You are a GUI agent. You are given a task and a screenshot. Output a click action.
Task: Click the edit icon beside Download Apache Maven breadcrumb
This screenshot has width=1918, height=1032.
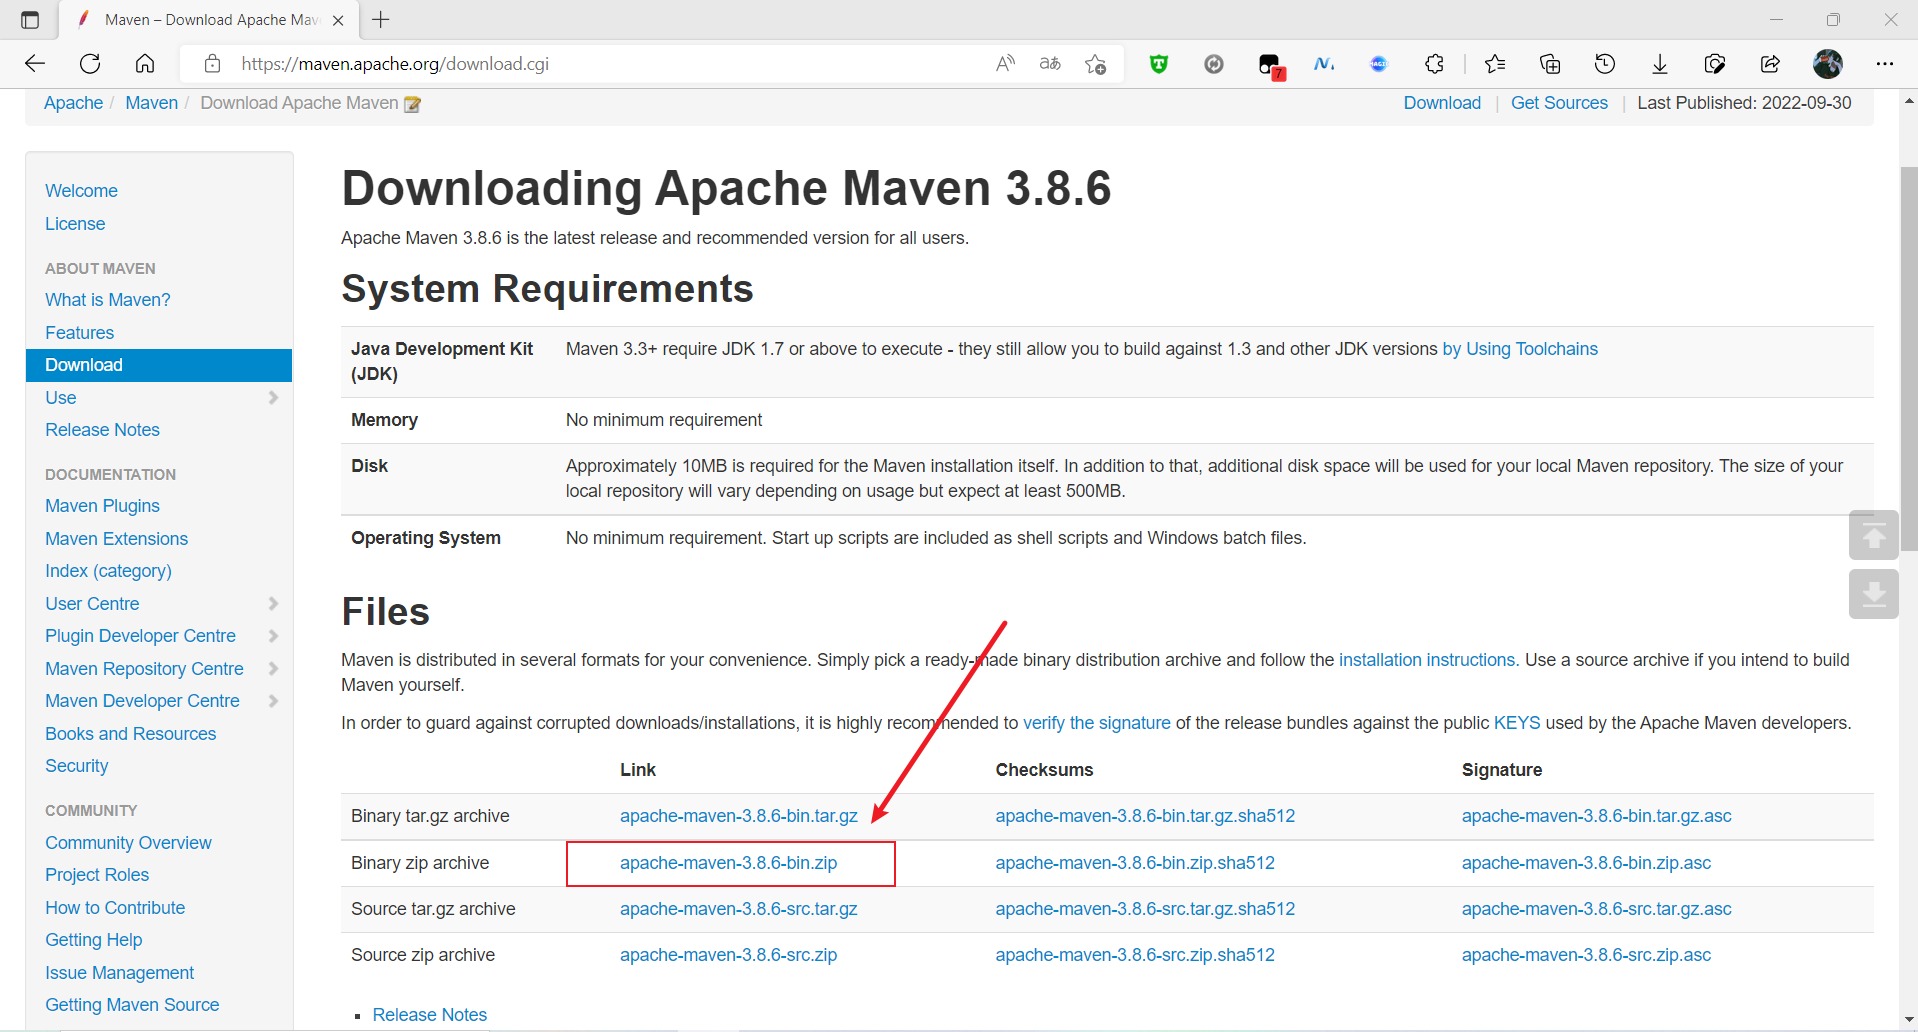coord(411,103)
